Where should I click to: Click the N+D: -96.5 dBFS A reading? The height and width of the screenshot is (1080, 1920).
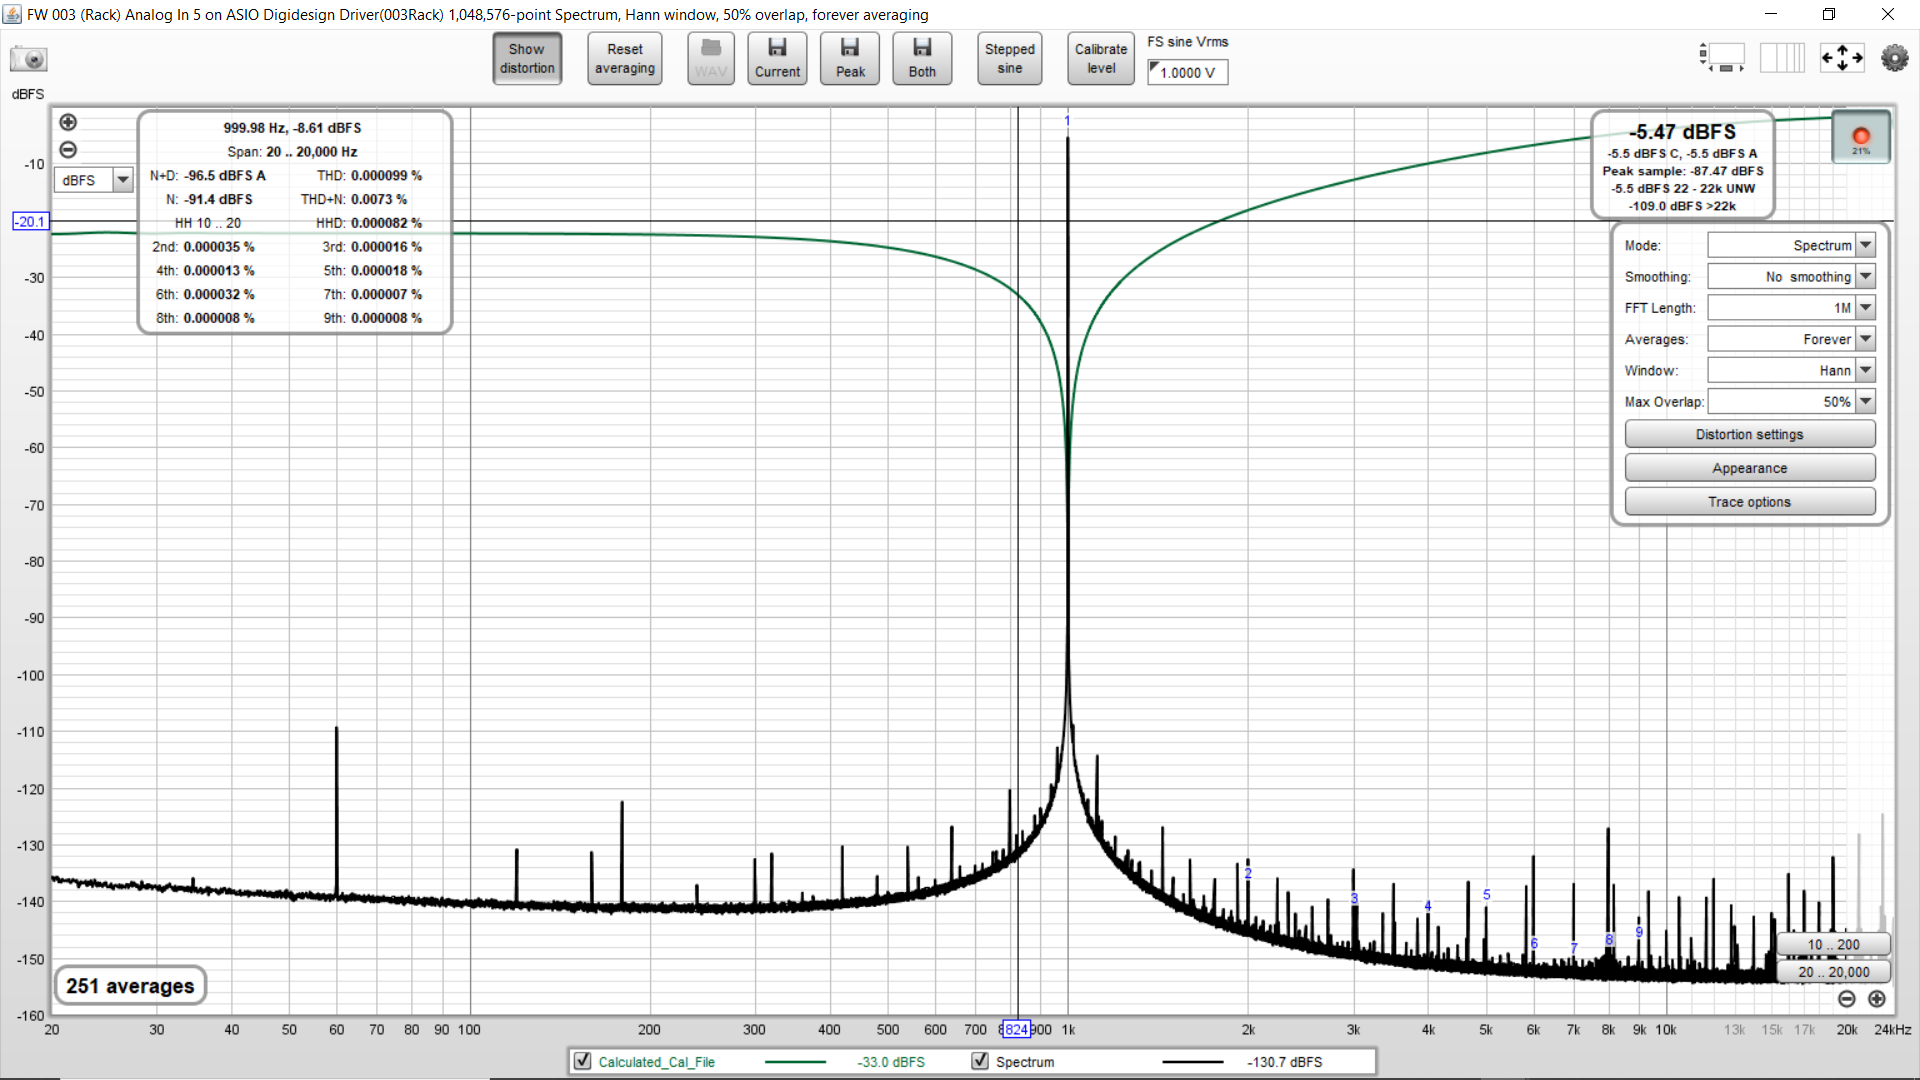tap(208, 176)
